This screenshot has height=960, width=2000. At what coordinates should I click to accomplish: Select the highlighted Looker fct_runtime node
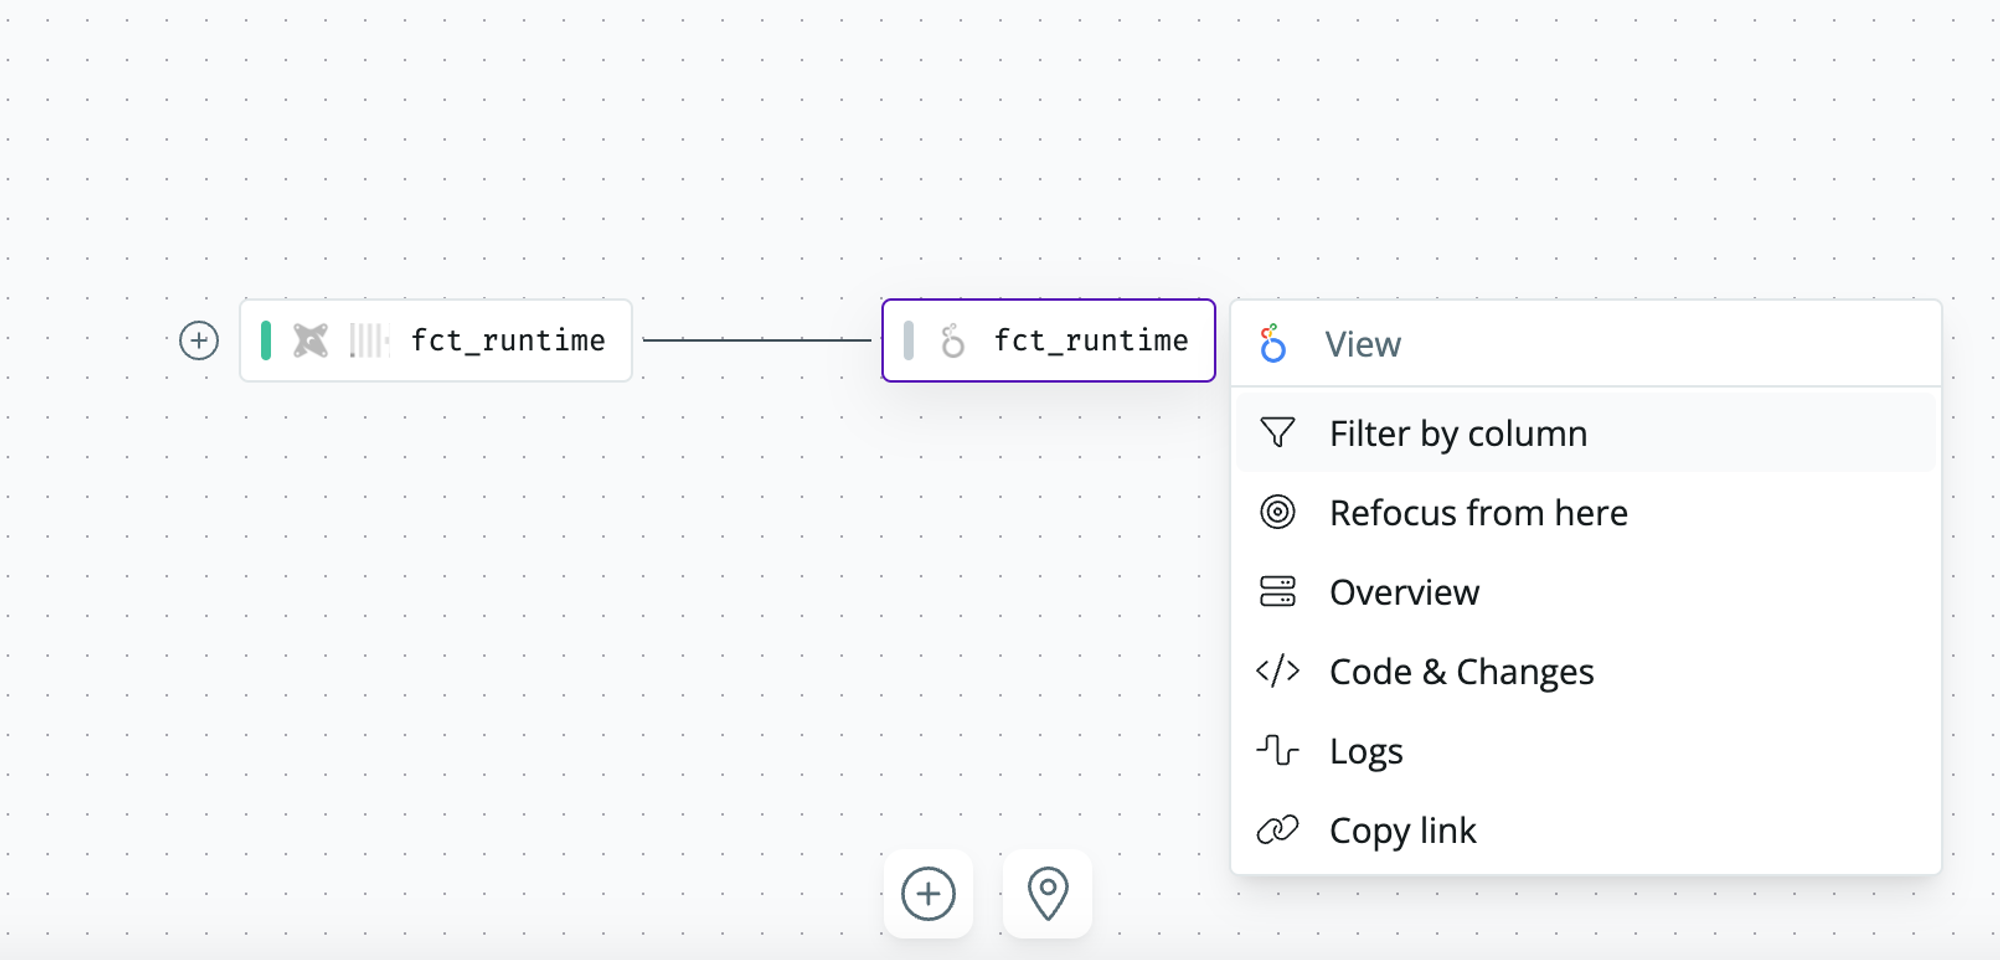click(1048, 341)
